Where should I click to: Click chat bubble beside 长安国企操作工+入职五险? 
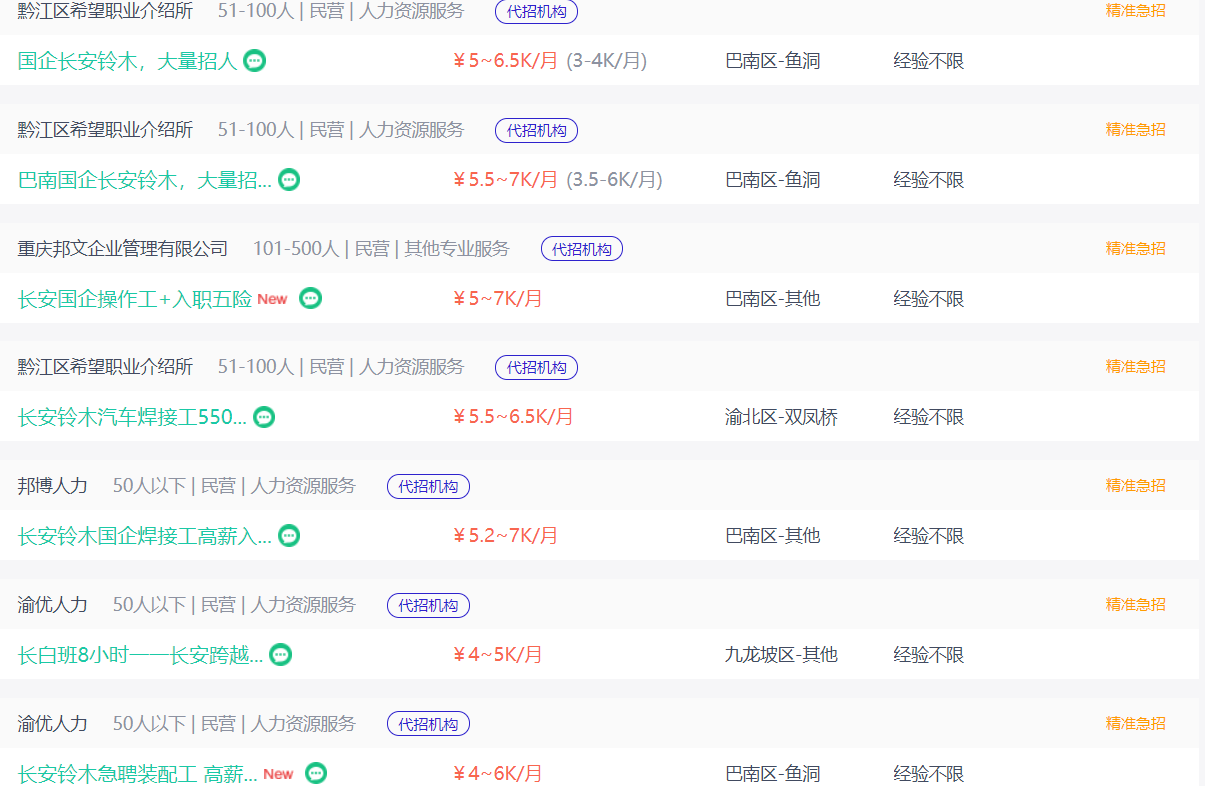(x=311, y=298)
